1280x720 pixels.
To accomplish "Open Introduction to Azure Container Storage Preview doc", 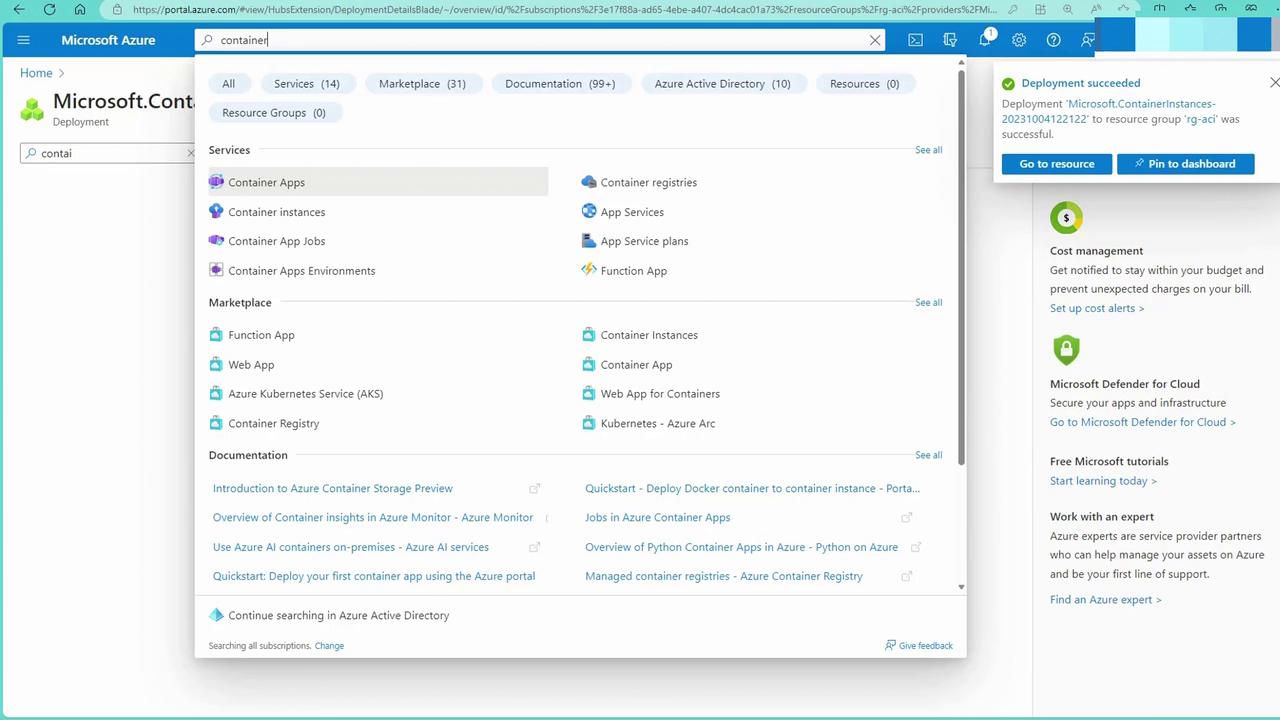I will (333, 488).
